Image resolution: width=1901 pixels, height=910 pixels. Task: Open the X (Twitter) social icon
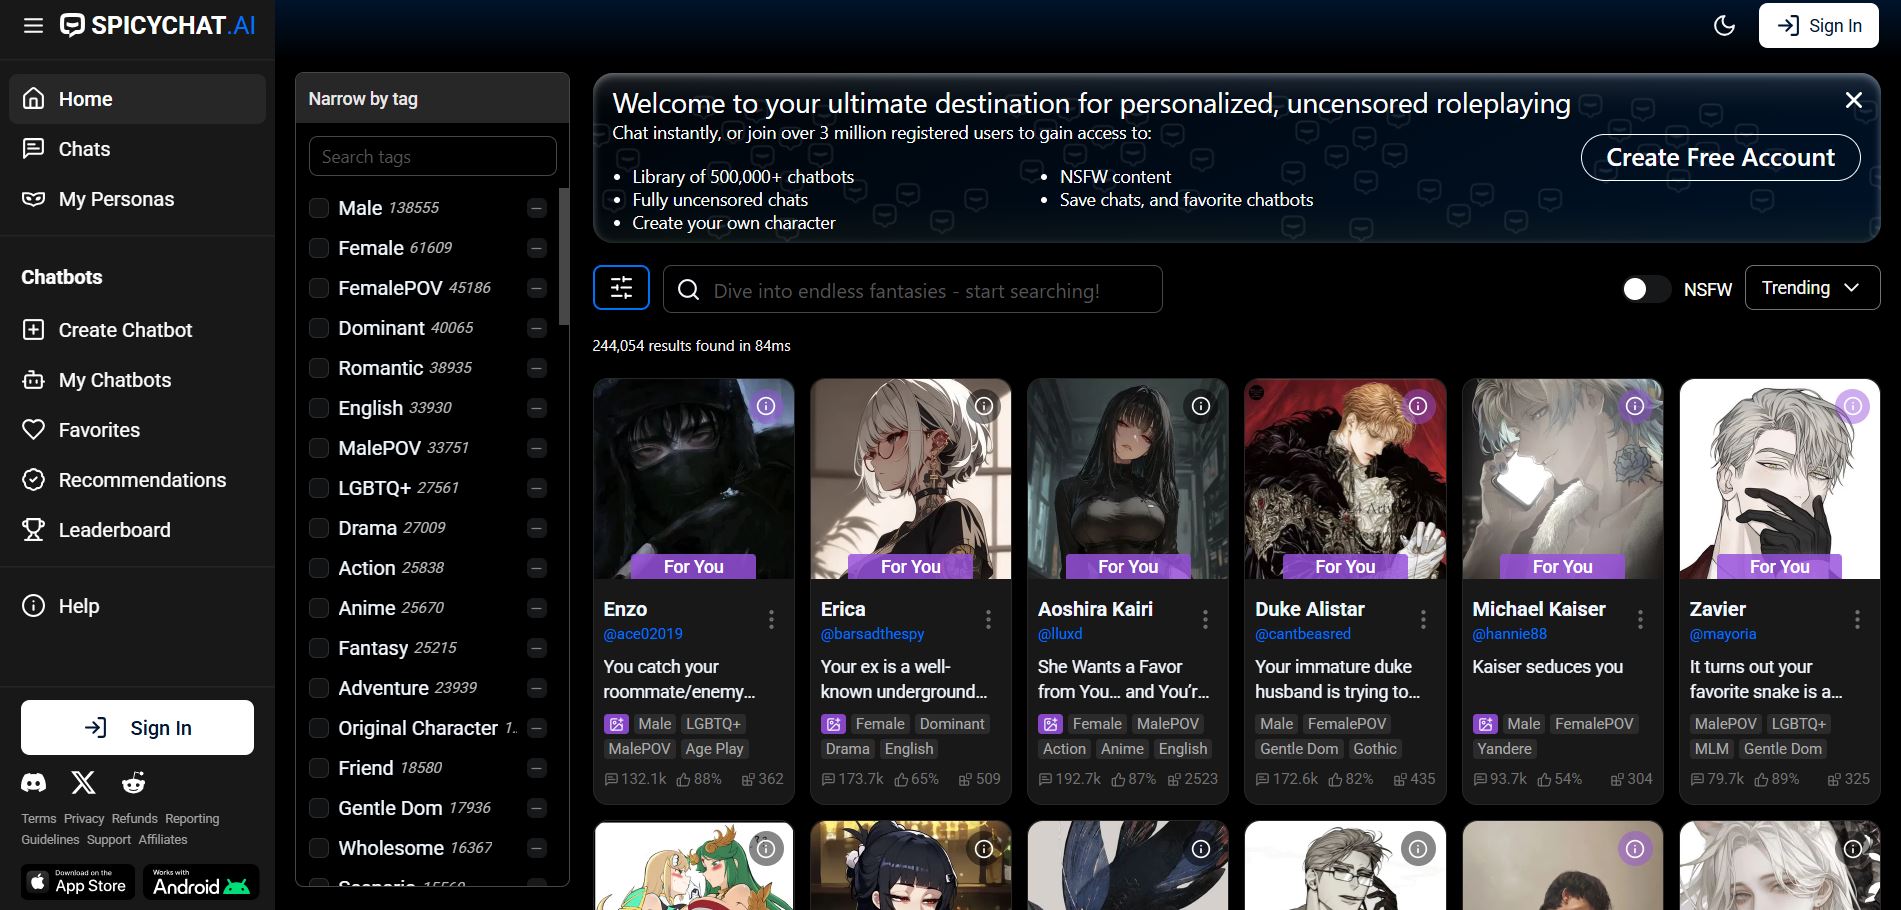[84, 783]
